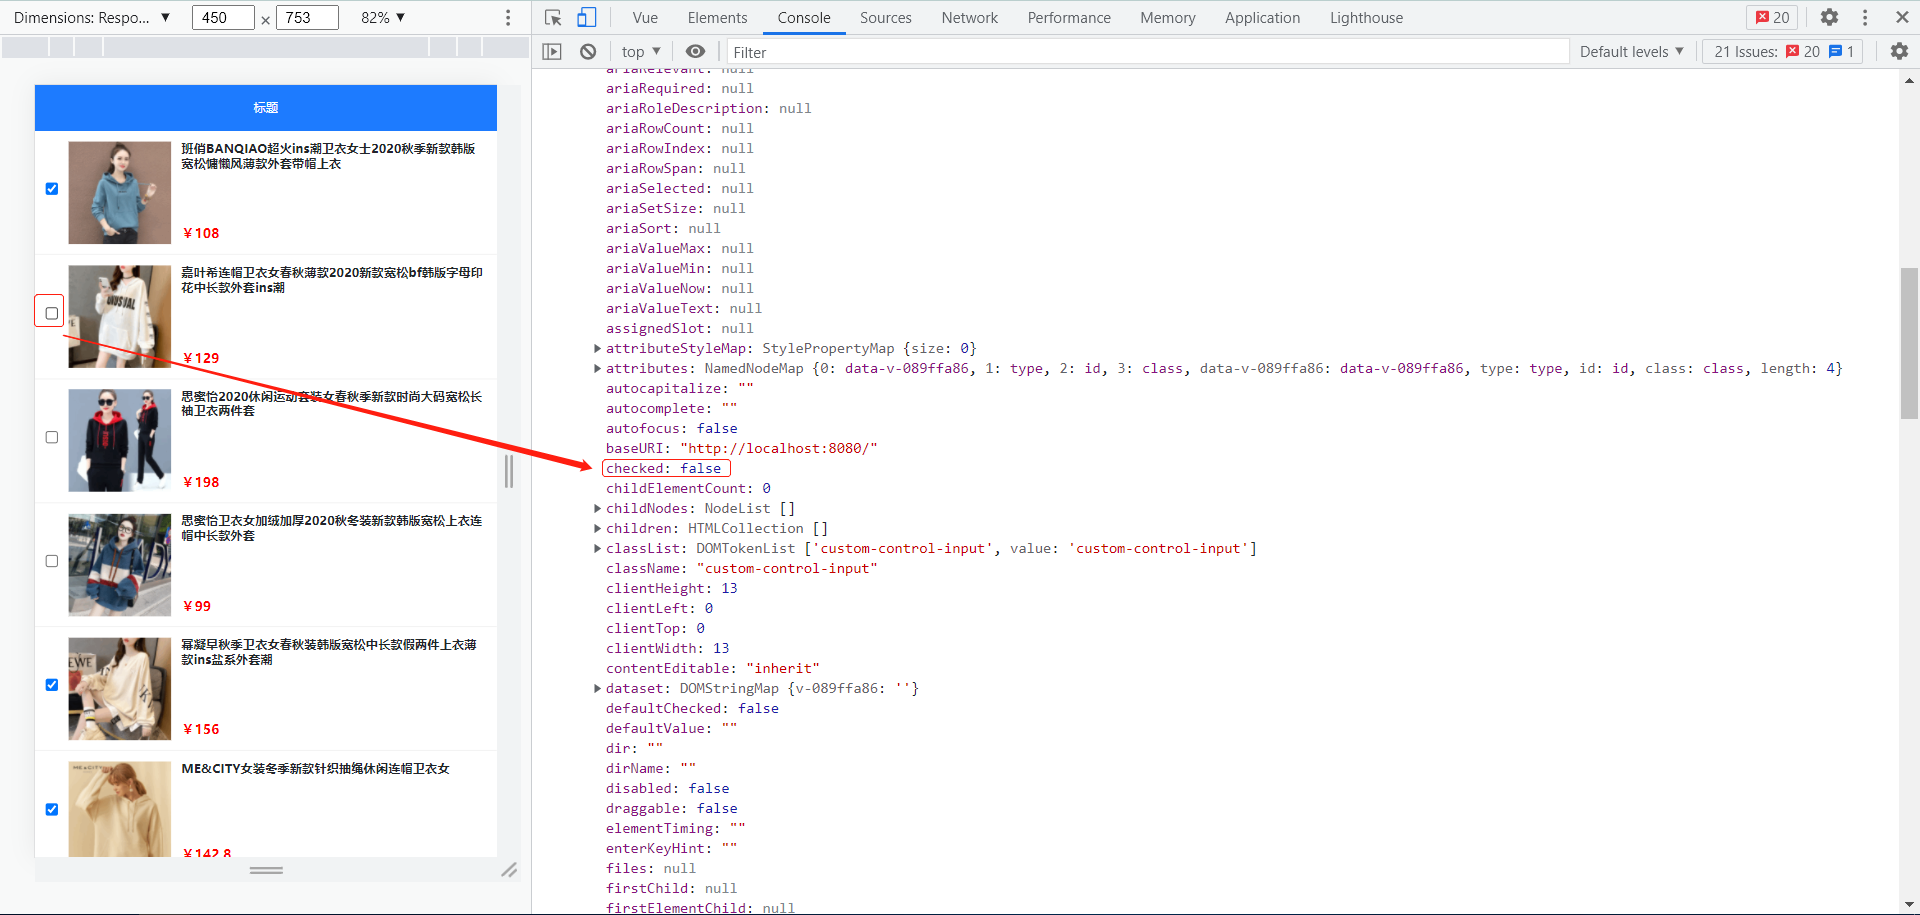
Task: Click the viewport bottom-edge resize handle
Action: pos(266,870)
